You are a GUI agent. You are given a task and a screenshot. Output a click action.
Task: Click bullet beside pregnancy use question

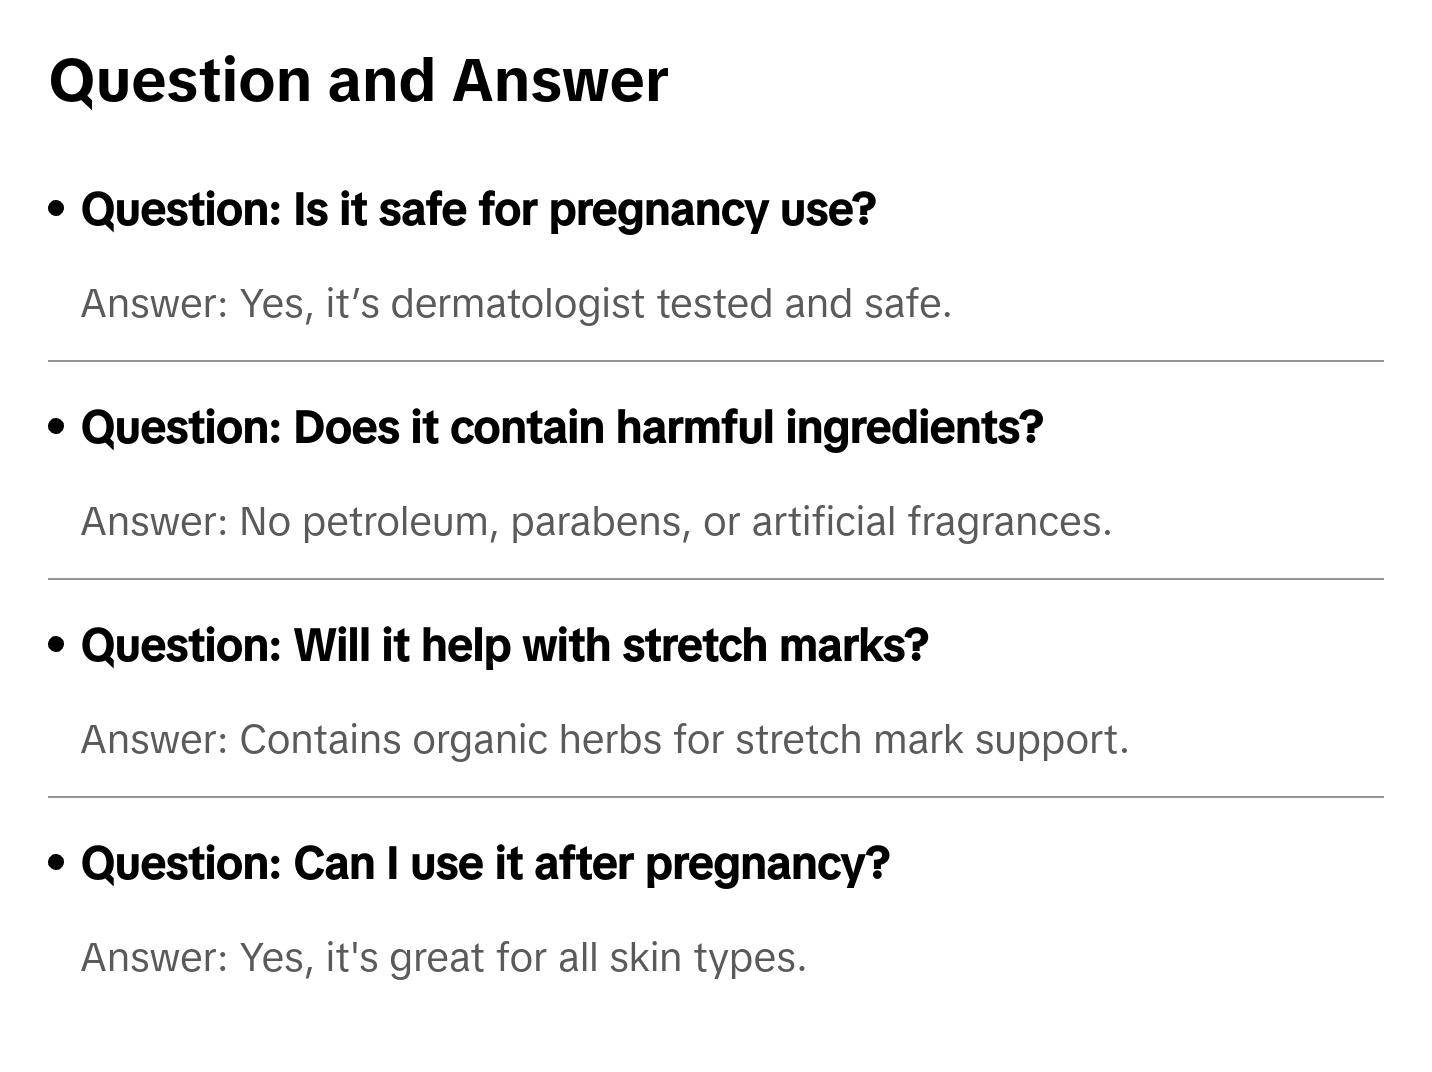tap(57, 209)
